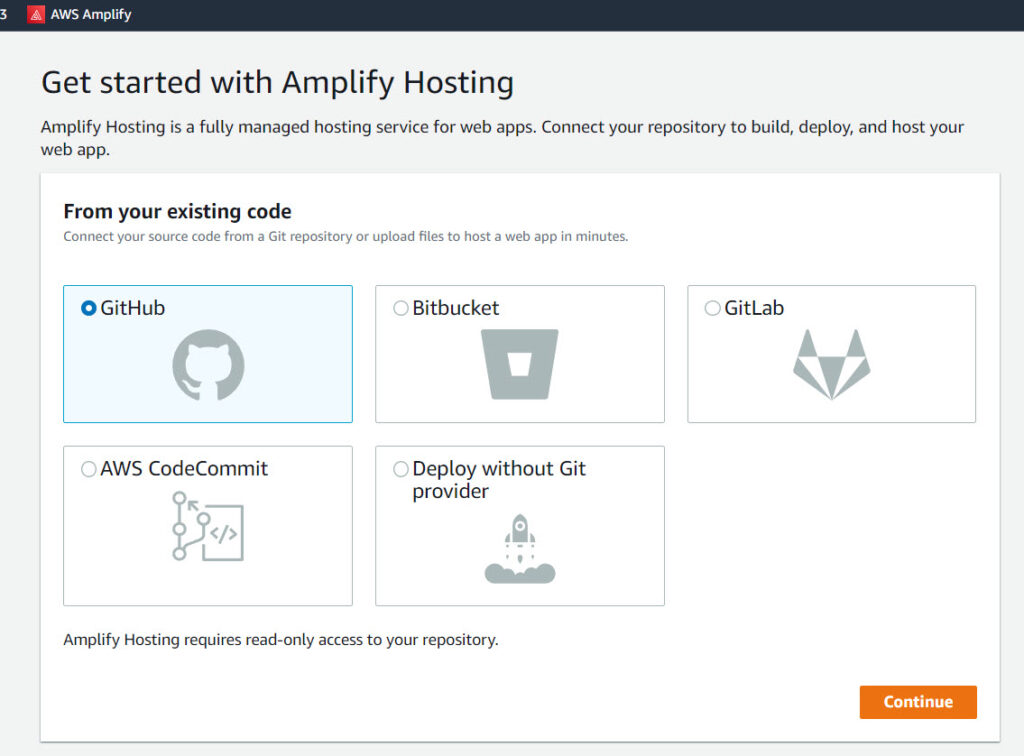Click the AWS CodeCommit label text
The height and width of the screenshot is (756, 1024).
point(184,469)
